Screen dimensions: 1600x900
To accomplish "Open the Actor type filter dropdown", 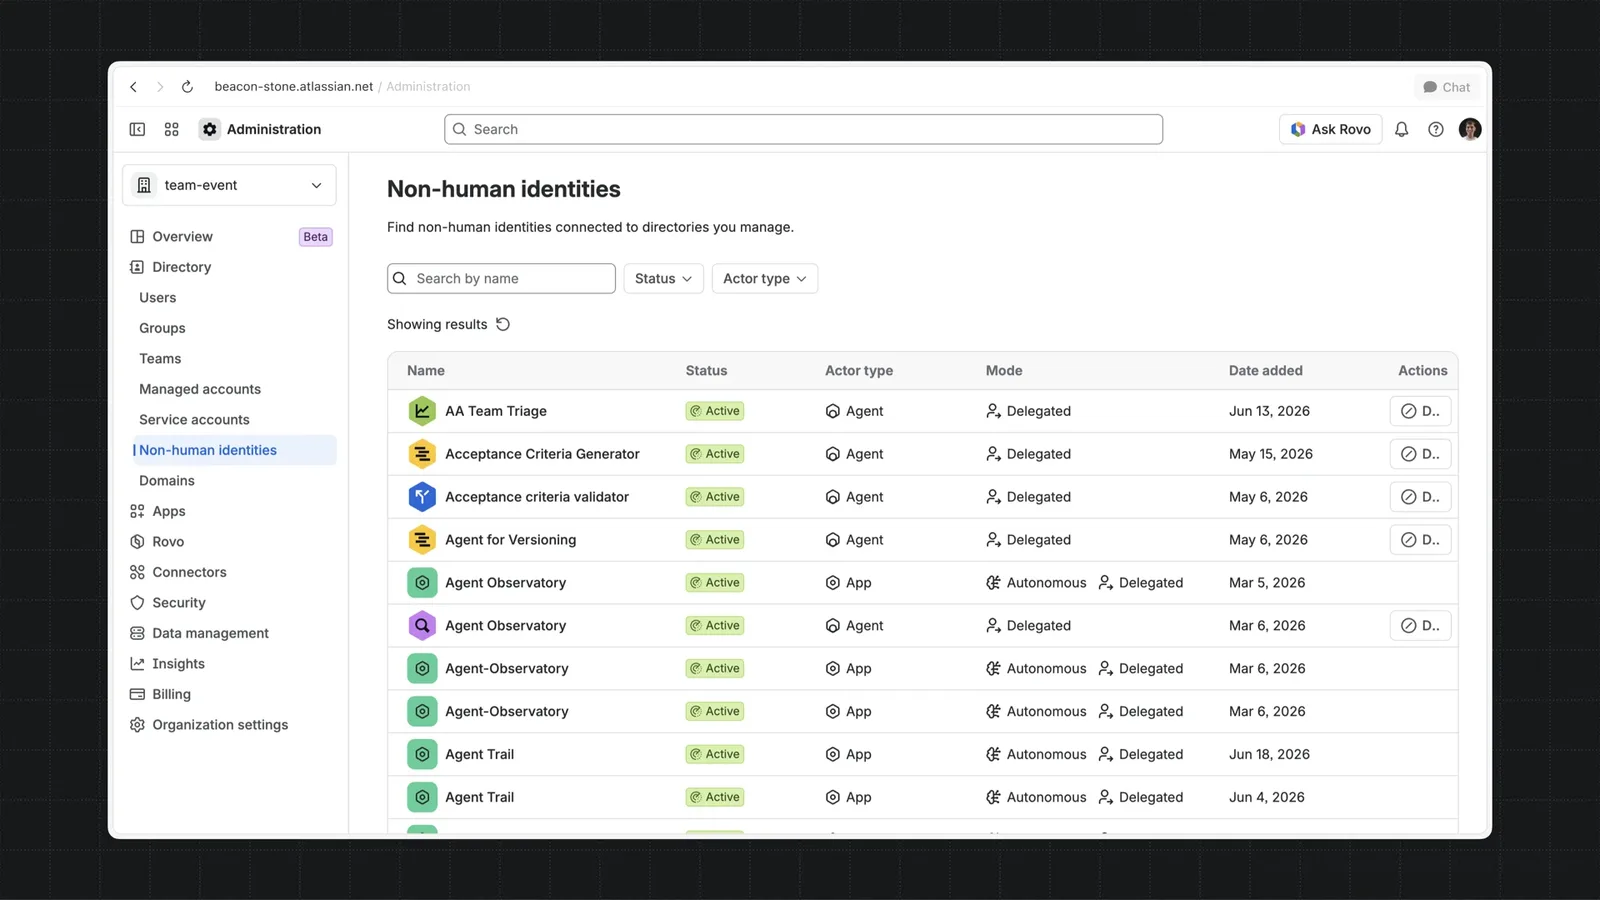I will [x=765, y=279].
